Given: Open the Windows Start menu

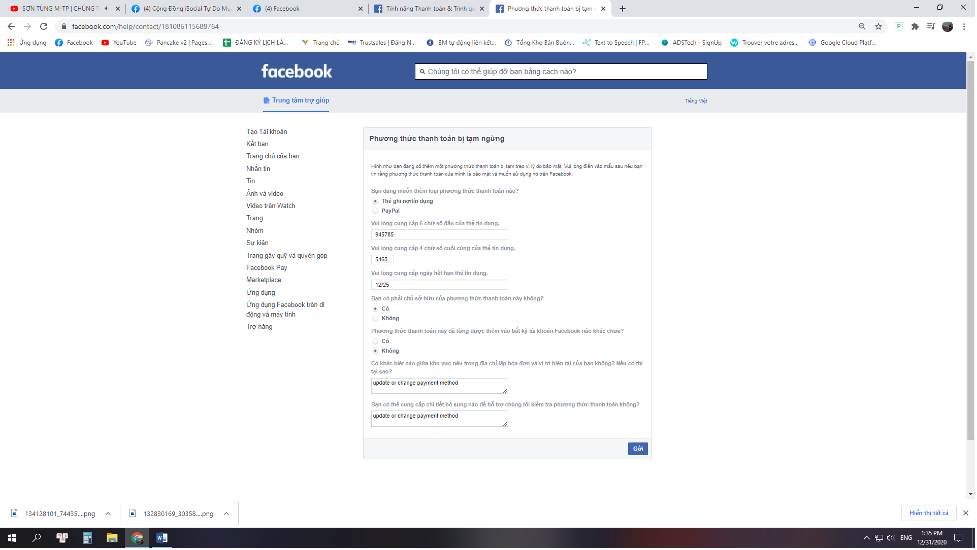Looking at the screenshot, I should pos(11,538).
